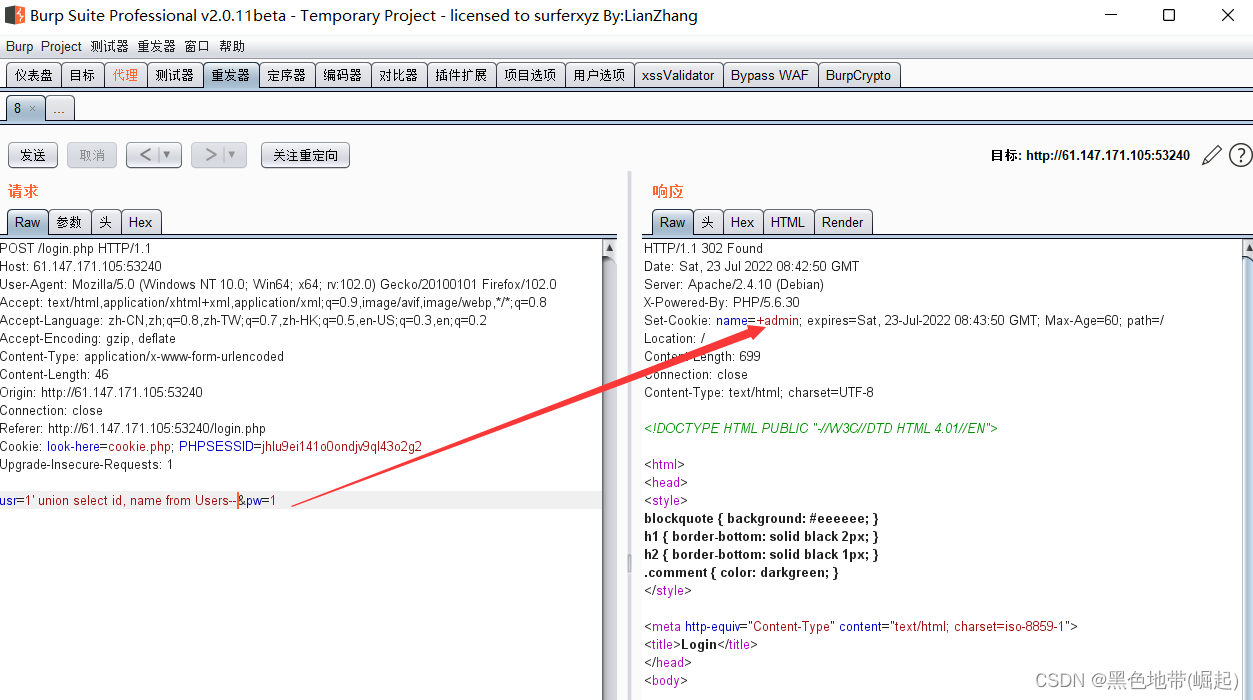This screenshot has height=700, width=1253.
Task: Click the pencil icon to edit target
Action: pyautogui.click(x=1212, y=155)
